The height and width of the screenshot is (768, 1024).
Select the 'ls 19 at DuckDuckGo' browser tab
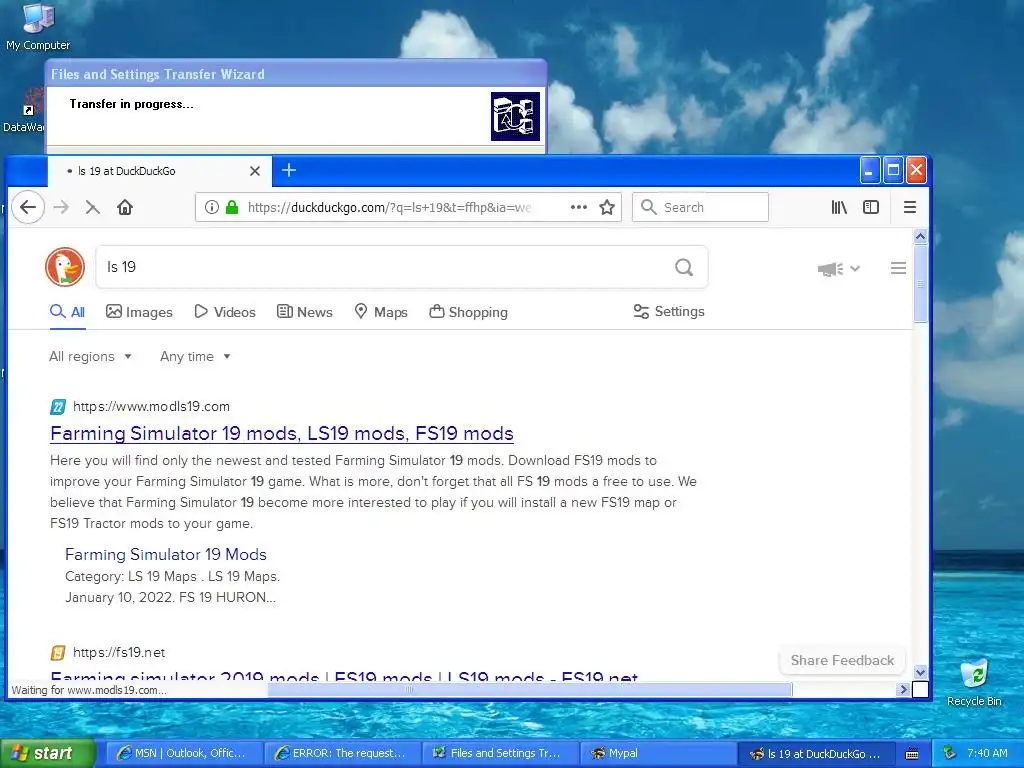coord(159,171)
